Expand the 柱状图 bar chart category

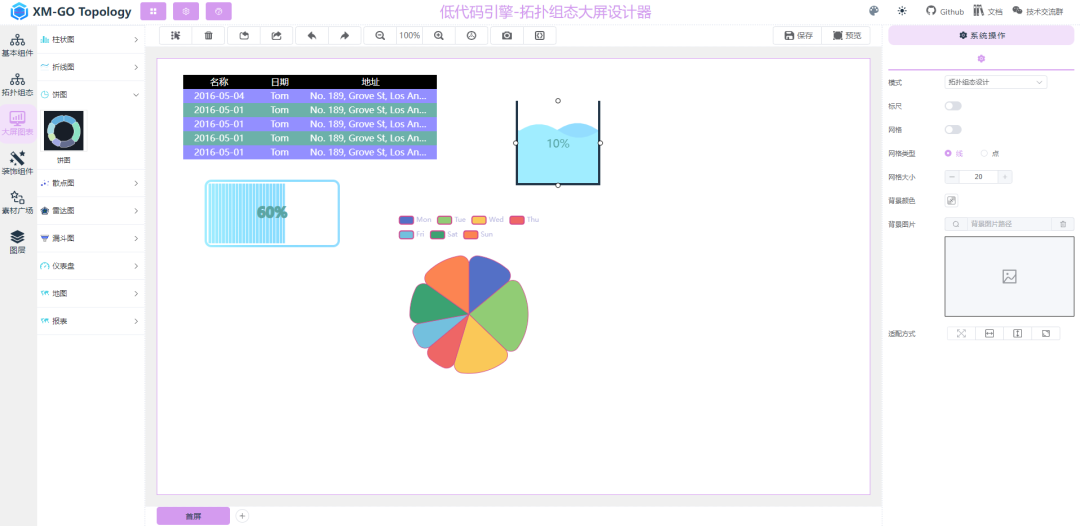[x=90, y=40]
